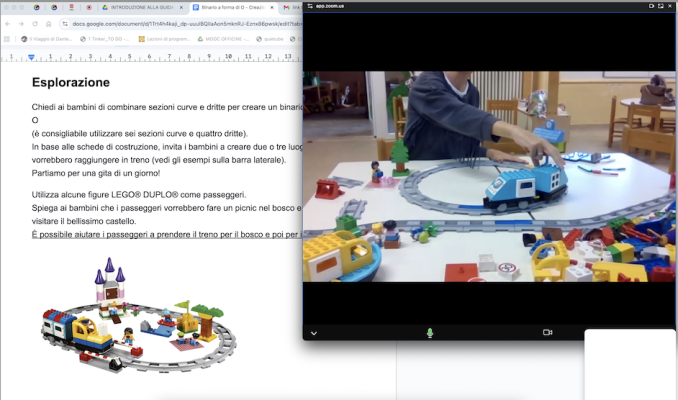Toggle the Zoom camera video button

547,332
